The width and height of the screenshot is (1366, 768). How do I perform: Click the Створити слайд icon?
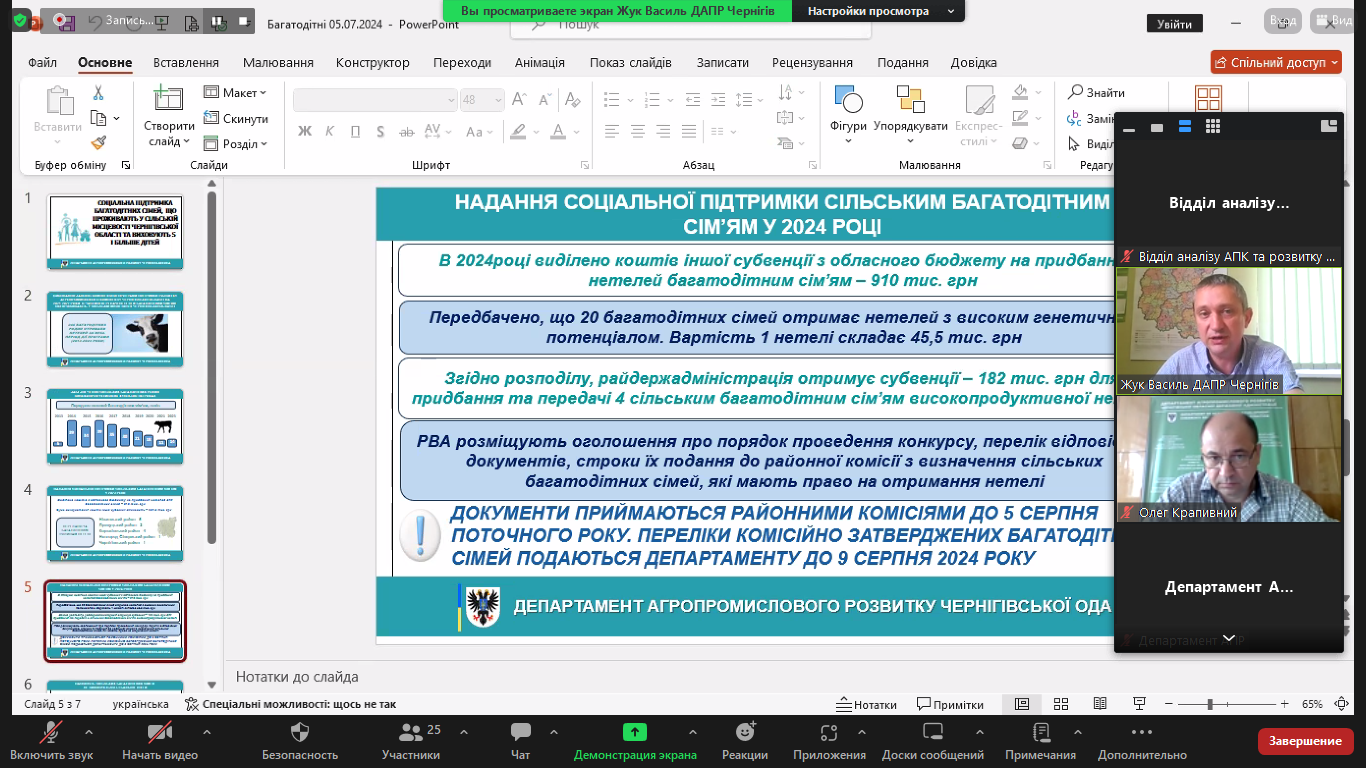point(168,99)
